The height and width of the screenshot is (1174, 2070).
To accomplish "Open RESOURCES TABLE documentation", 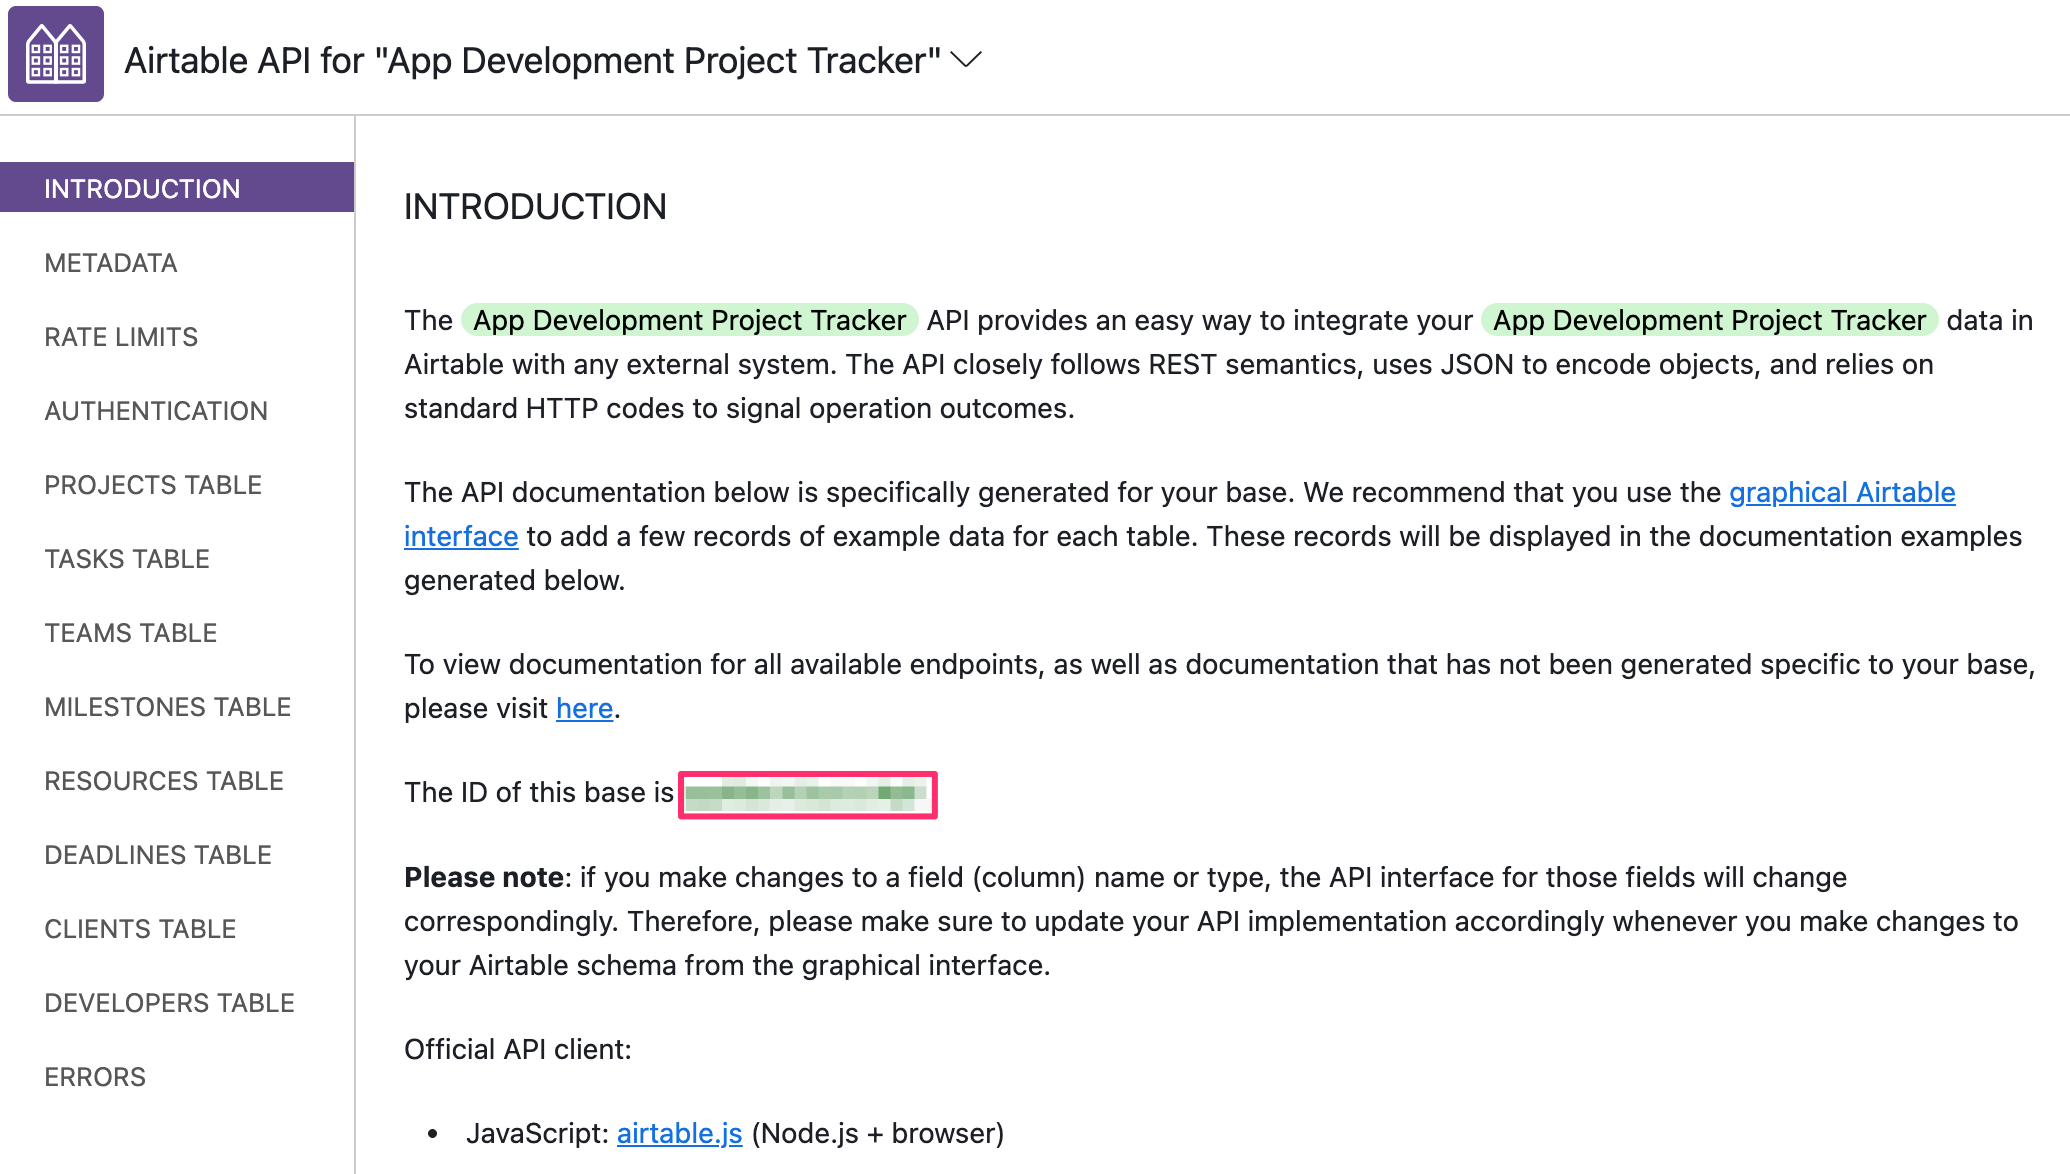I will (x=164, y=781).
